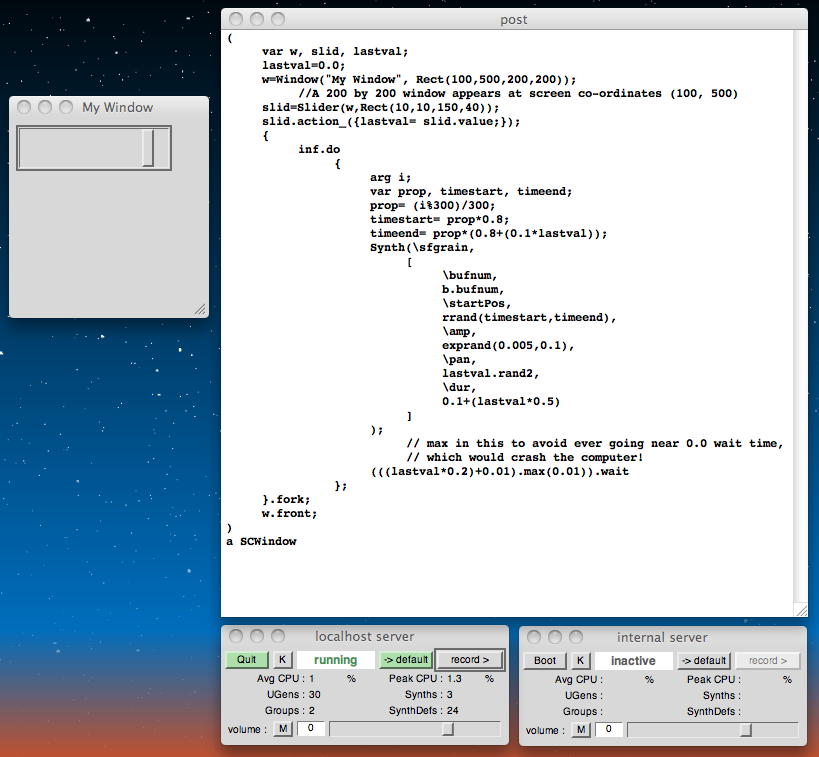819x757 pixels.
Task: Start recording on localhost server
Action: tap(470, 660)
